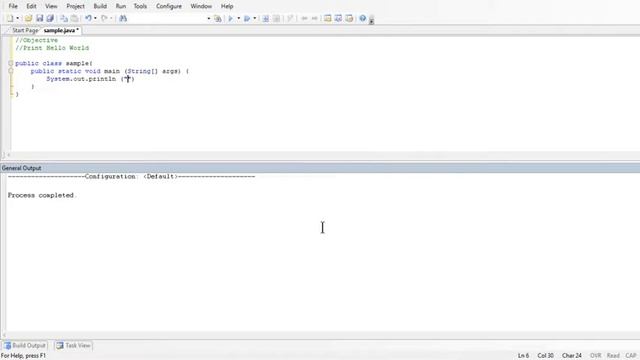Click the //Objective comment line

click(x=36, y=40)
